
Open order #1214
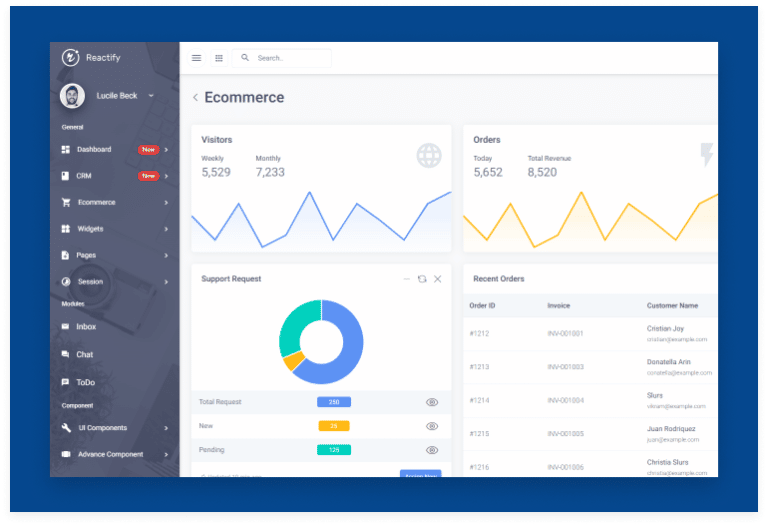click(479, 400)
